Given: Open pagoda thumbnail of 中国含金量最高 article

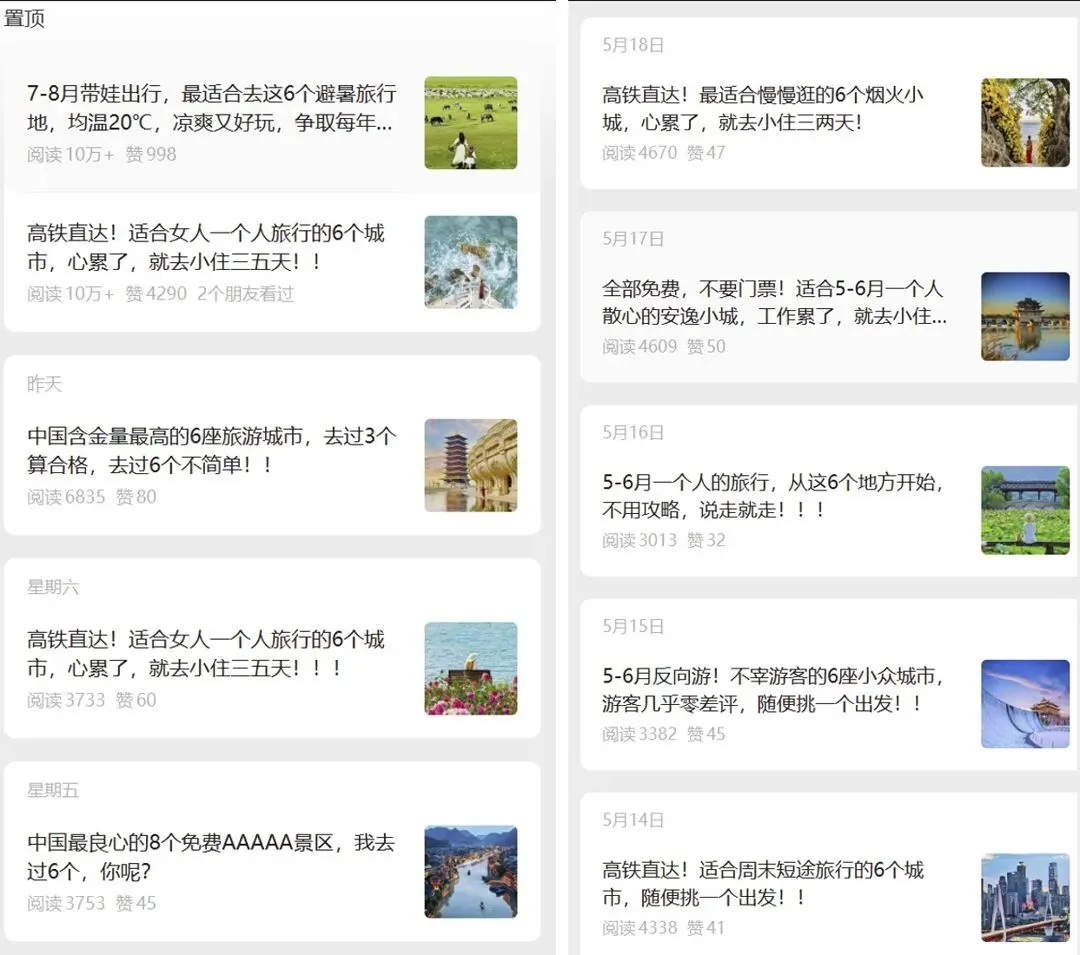Looking at the screenshot, I should tap(470, 465).
